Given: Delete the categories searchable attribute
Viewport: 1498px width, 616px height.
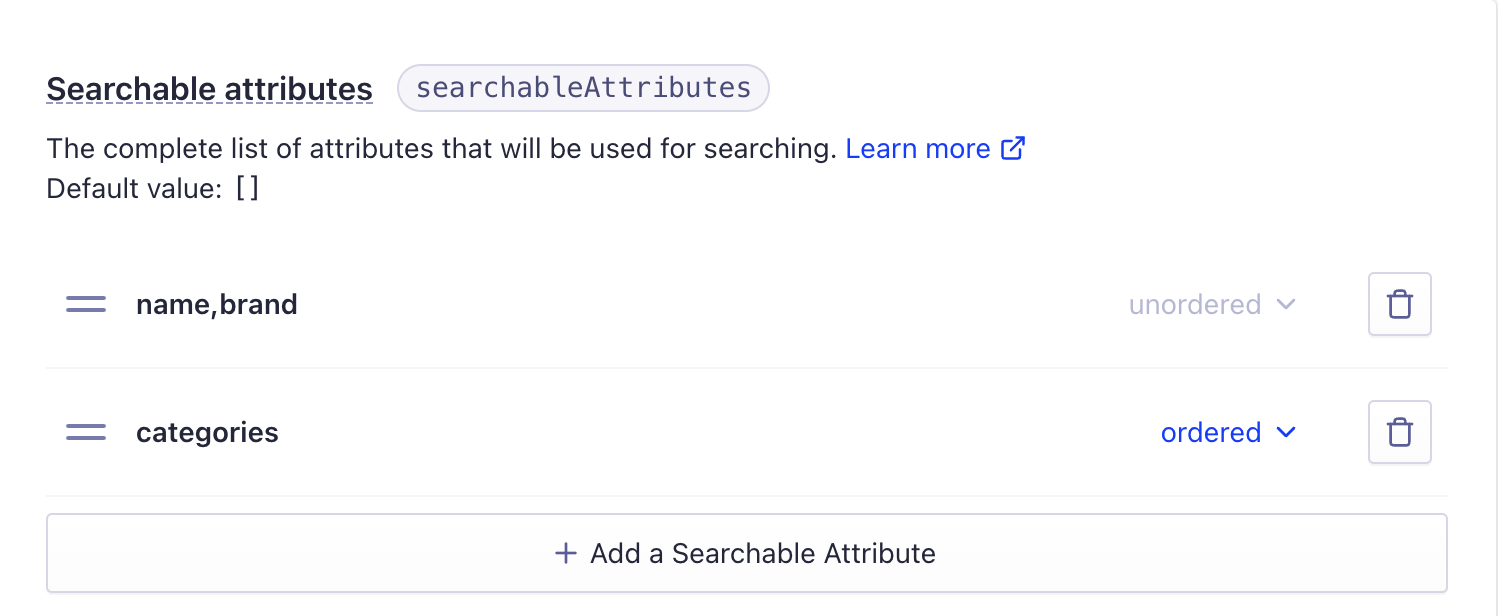Looking at the screenshot, I should (x=1399, y=432).
